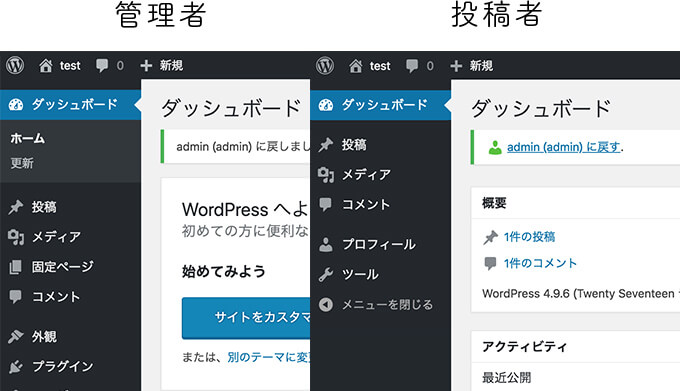Click 新規 label in the contributor bar

pyautogui.click(x=481, y=66)
